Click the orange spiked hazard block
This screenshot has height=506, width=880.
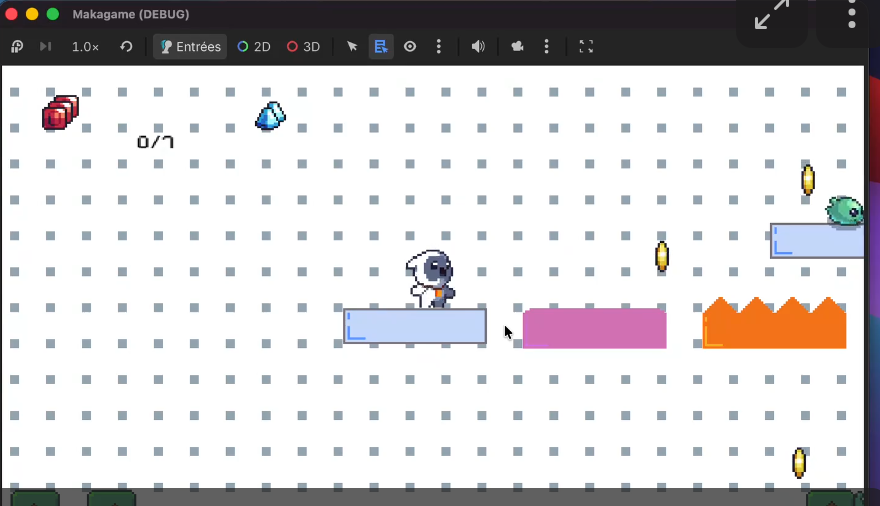774,323
